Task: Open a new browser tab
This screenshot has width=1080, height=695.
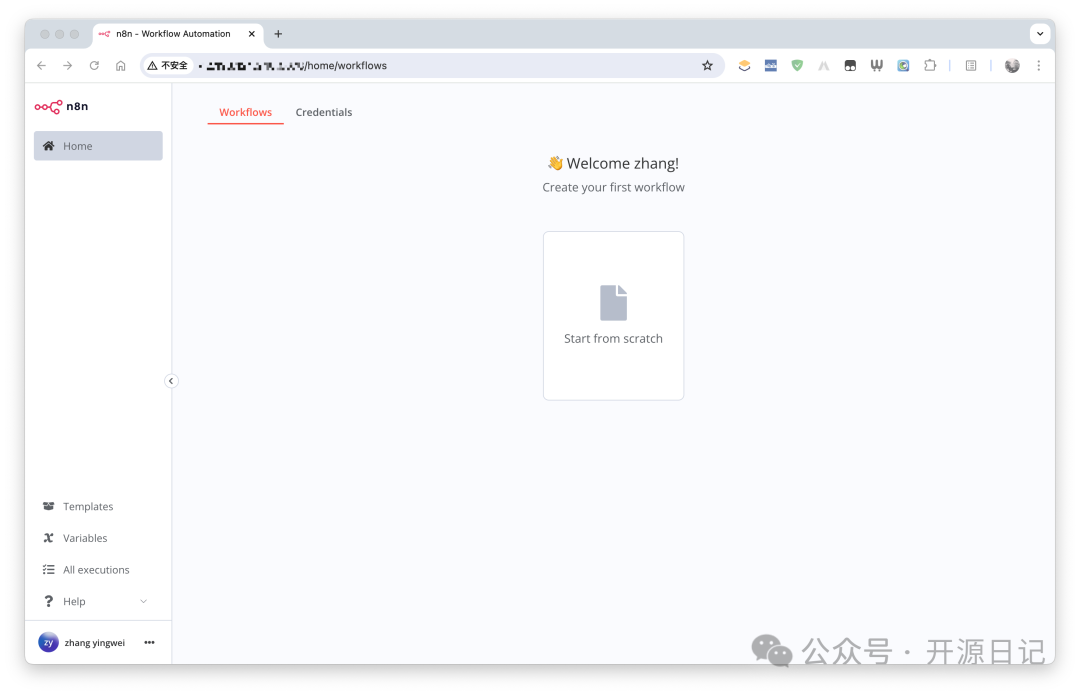Action: click(278, 34)
